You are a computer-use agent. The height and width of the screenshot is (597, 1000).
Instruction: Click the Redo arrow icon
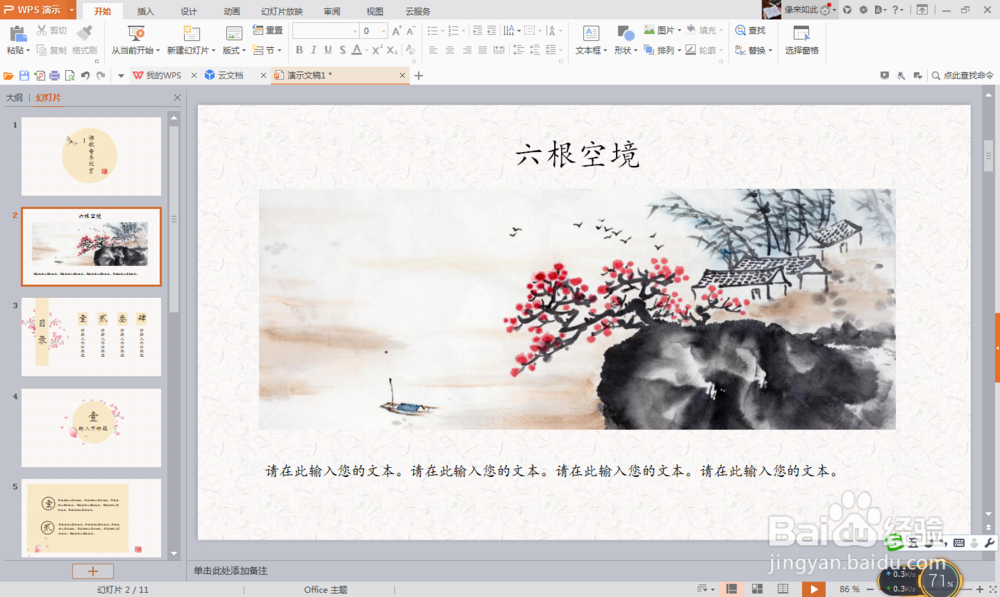point(100,75)
